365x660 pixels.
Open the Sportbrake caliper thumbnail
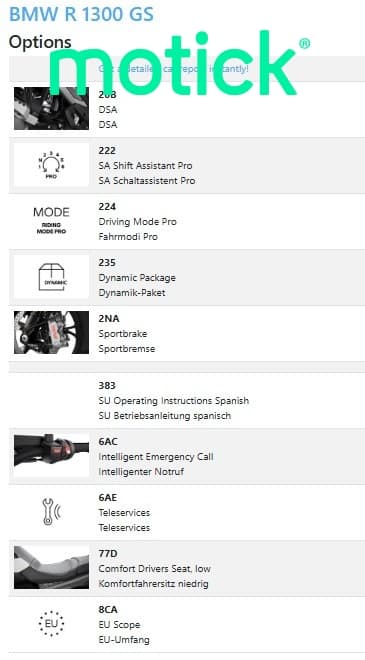(x=51, y=333)
